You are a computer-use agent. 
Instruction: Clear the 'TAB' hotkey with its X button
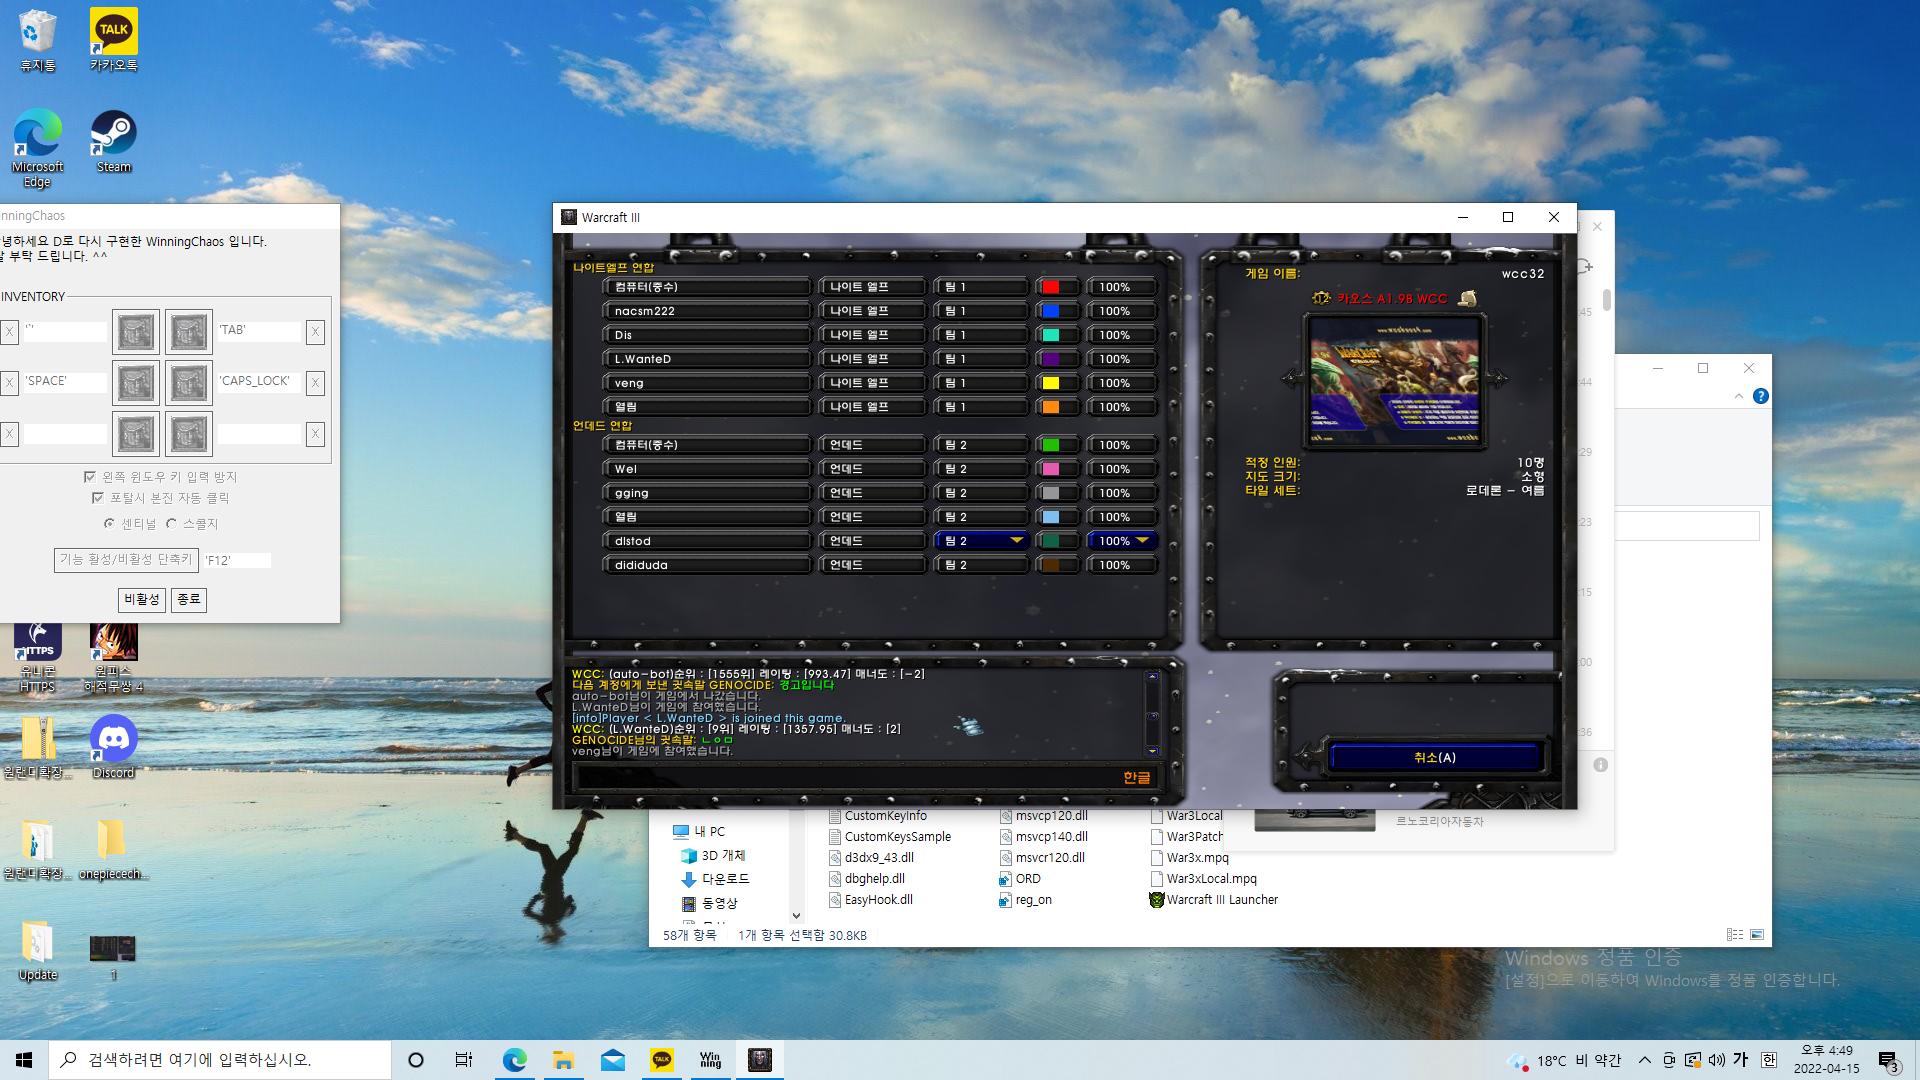315,331
